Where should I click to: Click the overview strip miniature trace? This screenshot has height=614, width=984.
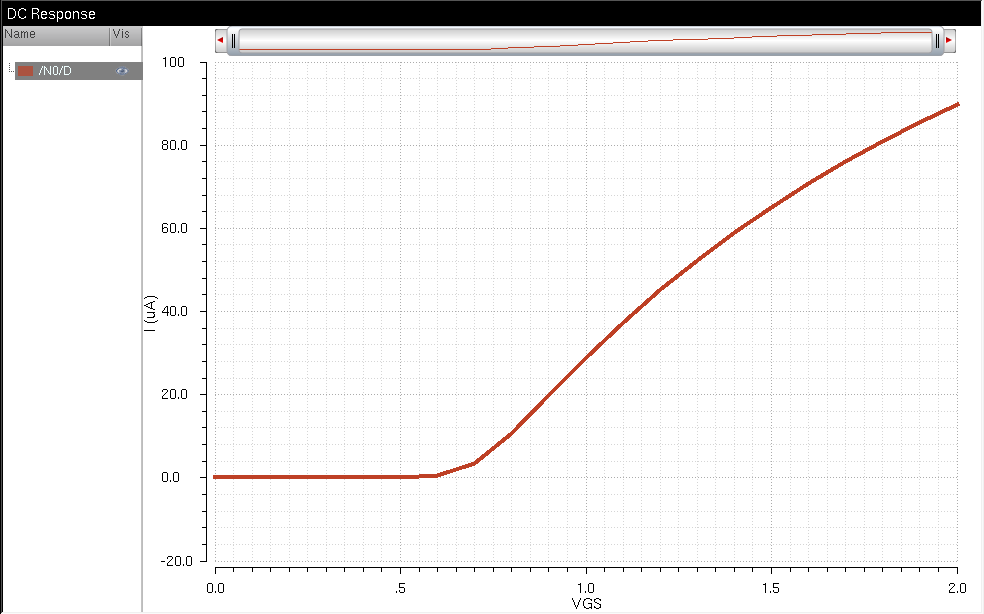(x=586, y=41)
